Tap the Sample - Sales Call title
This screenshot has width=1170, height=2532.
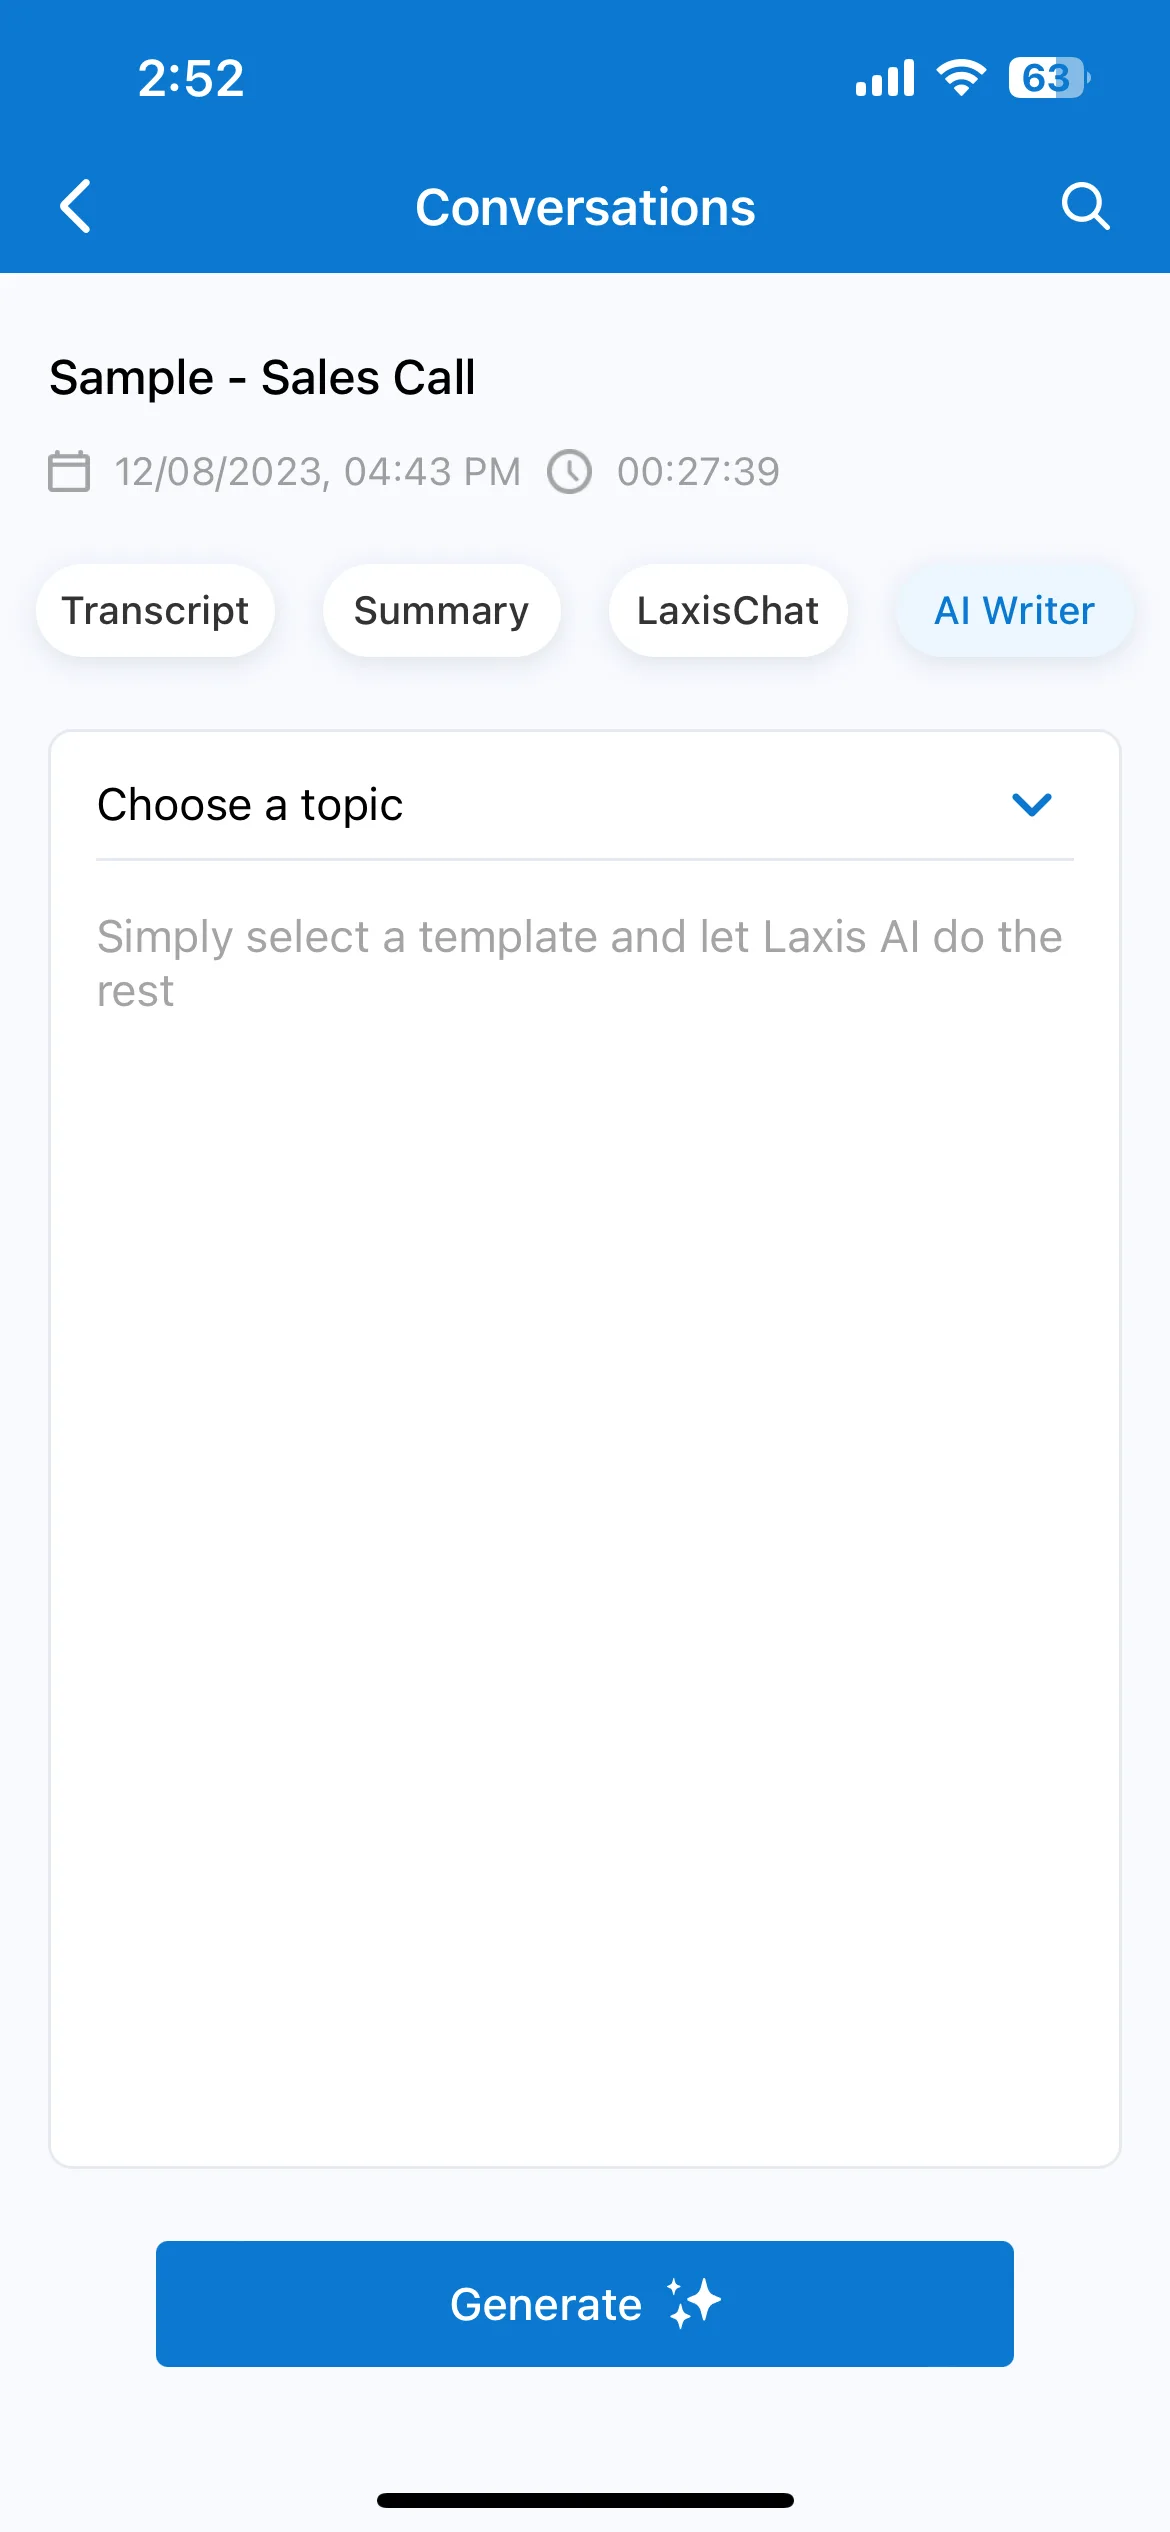point(262,378)
